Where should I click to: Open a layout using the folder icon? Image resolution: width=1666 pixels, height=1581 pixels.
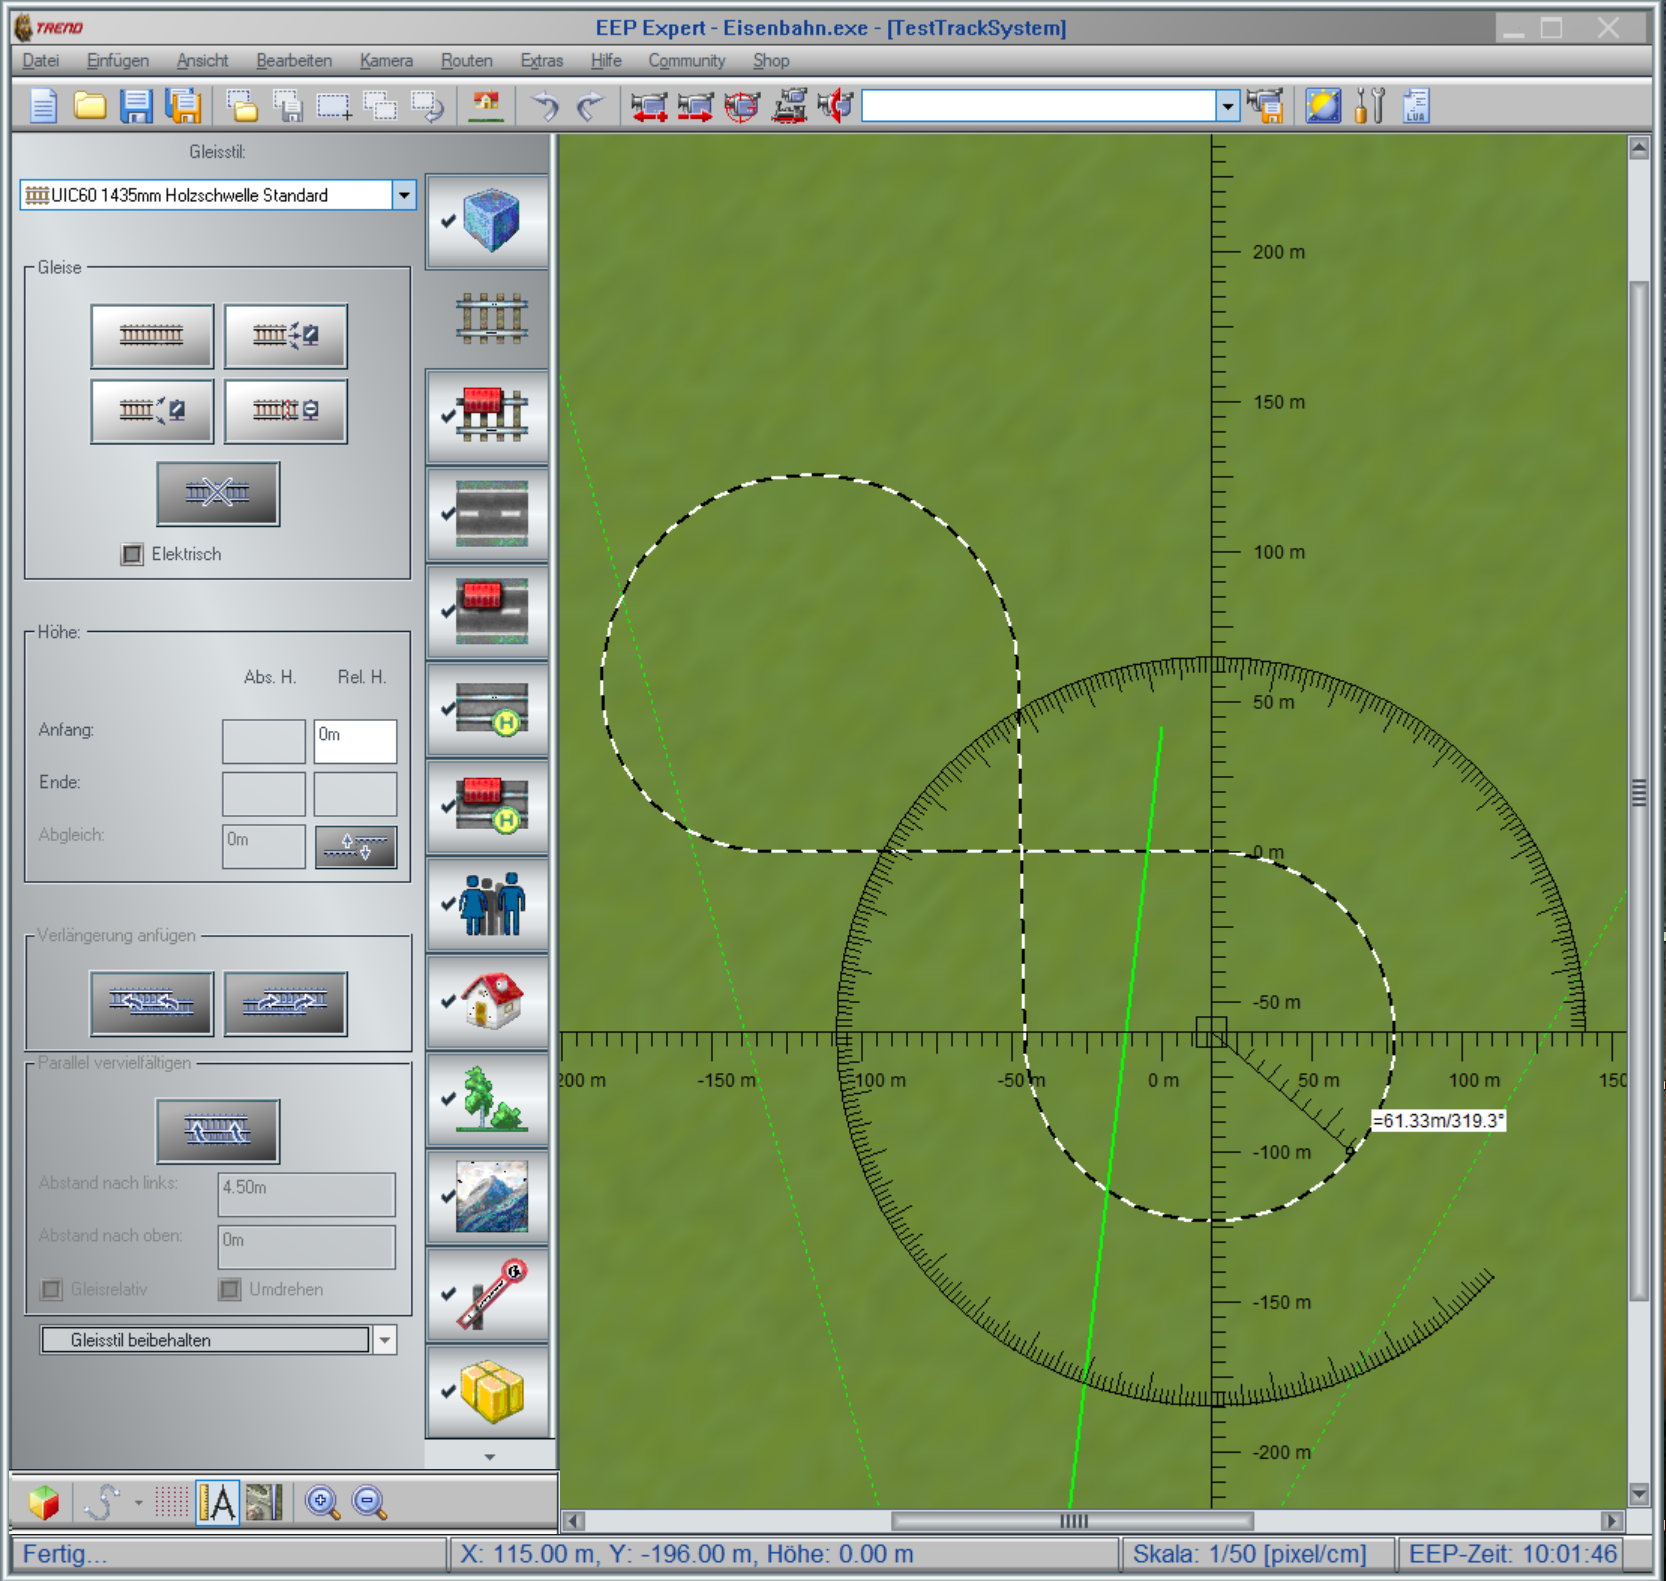(x=90, y=105)
